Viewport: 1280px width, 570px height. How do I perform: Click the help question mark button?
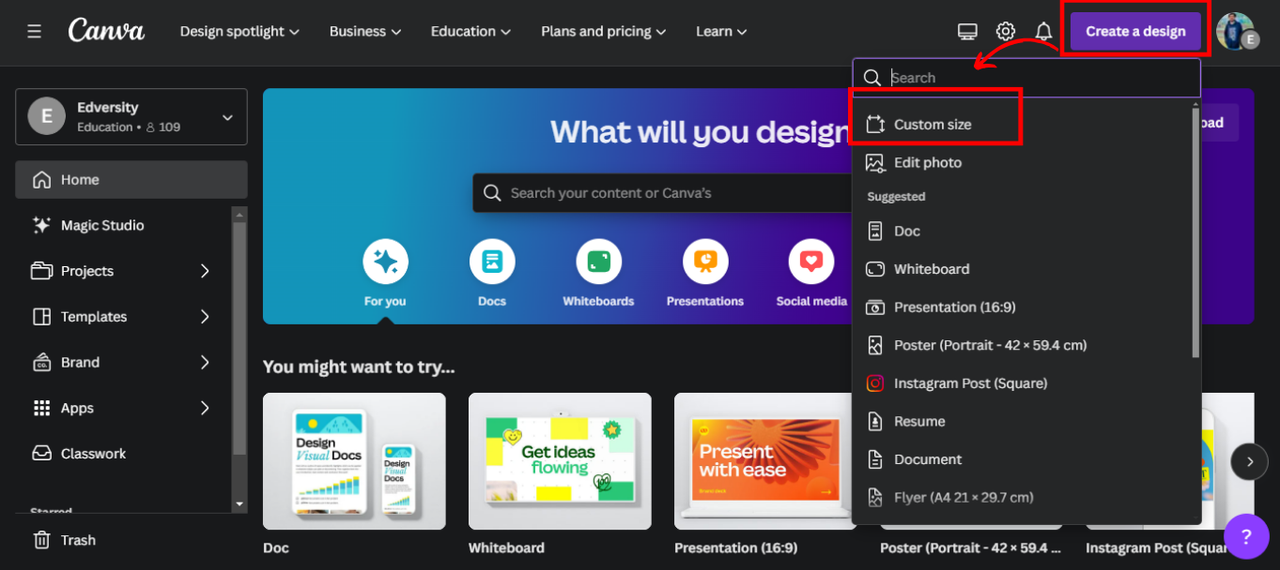coord(1246,536)
